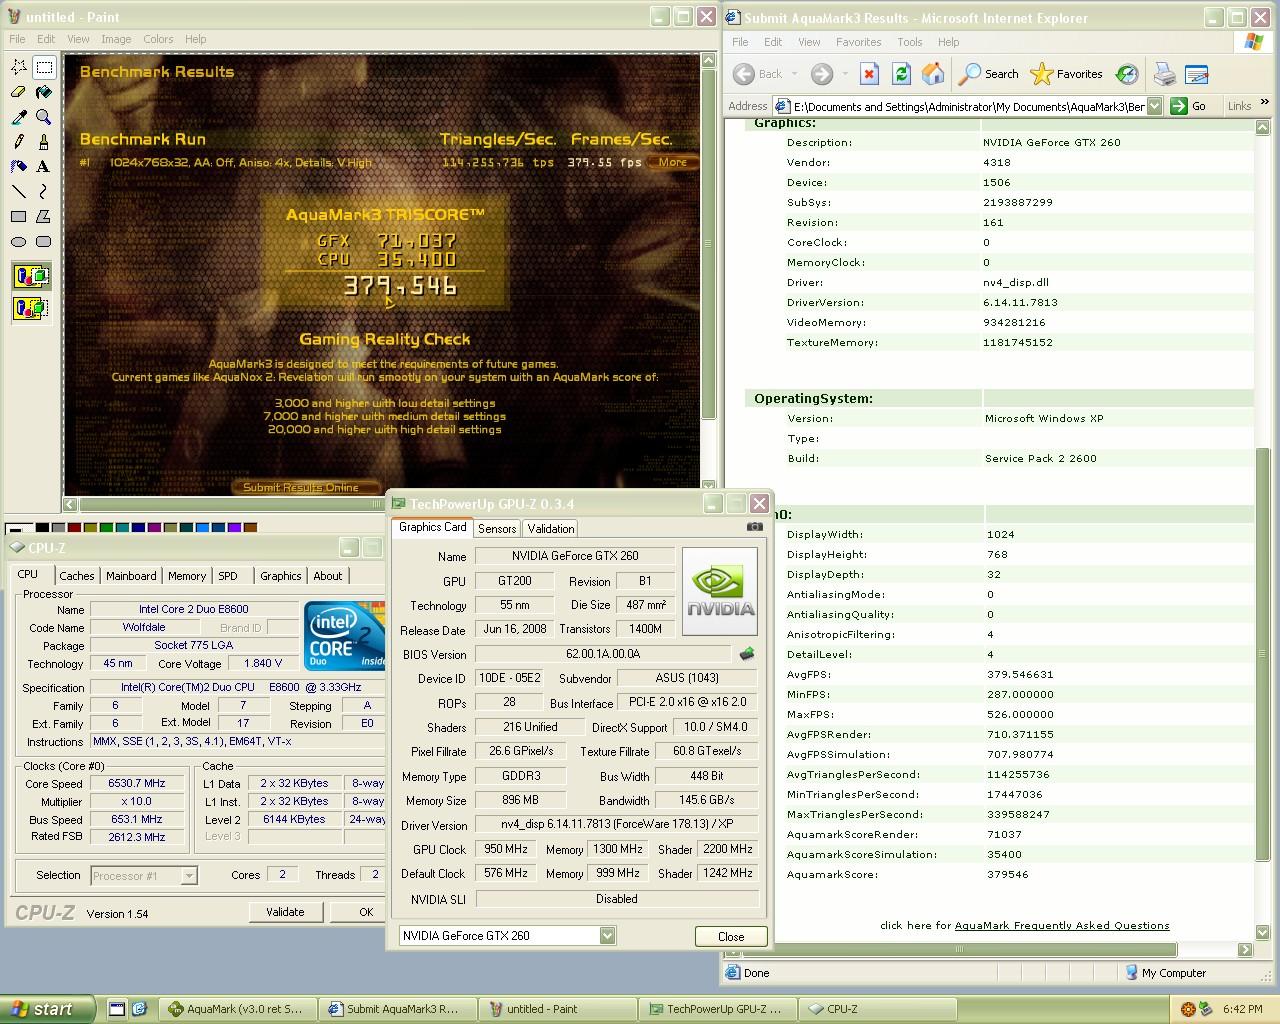This screenshot has width=1280, height=1024.
Task: Choose the Fill With Color bucket tool
Action: [44, 92]
